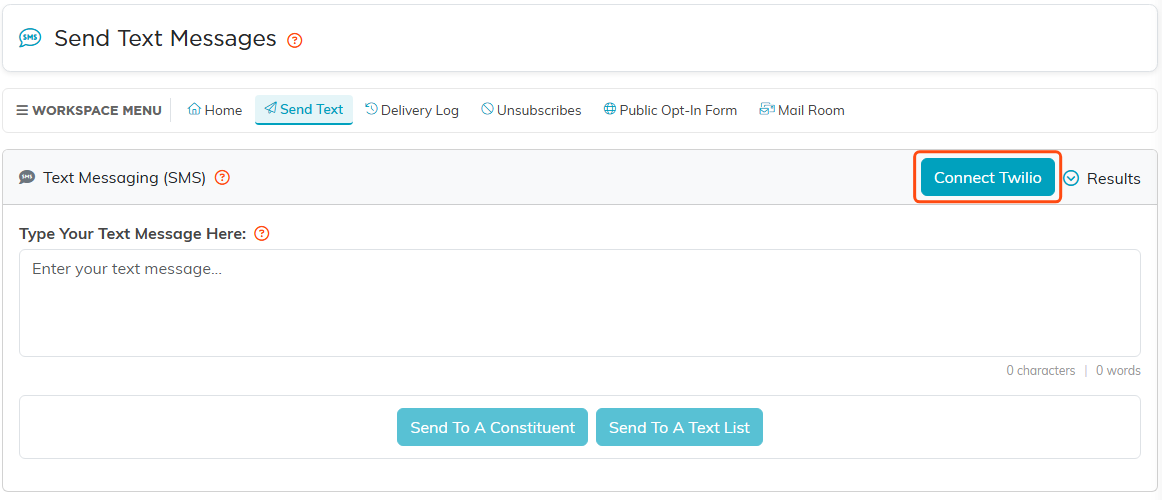Open help icon next to Text Messaging (SMS)
The width and height of the screenshot is (1162, 500).
point(222,178)
